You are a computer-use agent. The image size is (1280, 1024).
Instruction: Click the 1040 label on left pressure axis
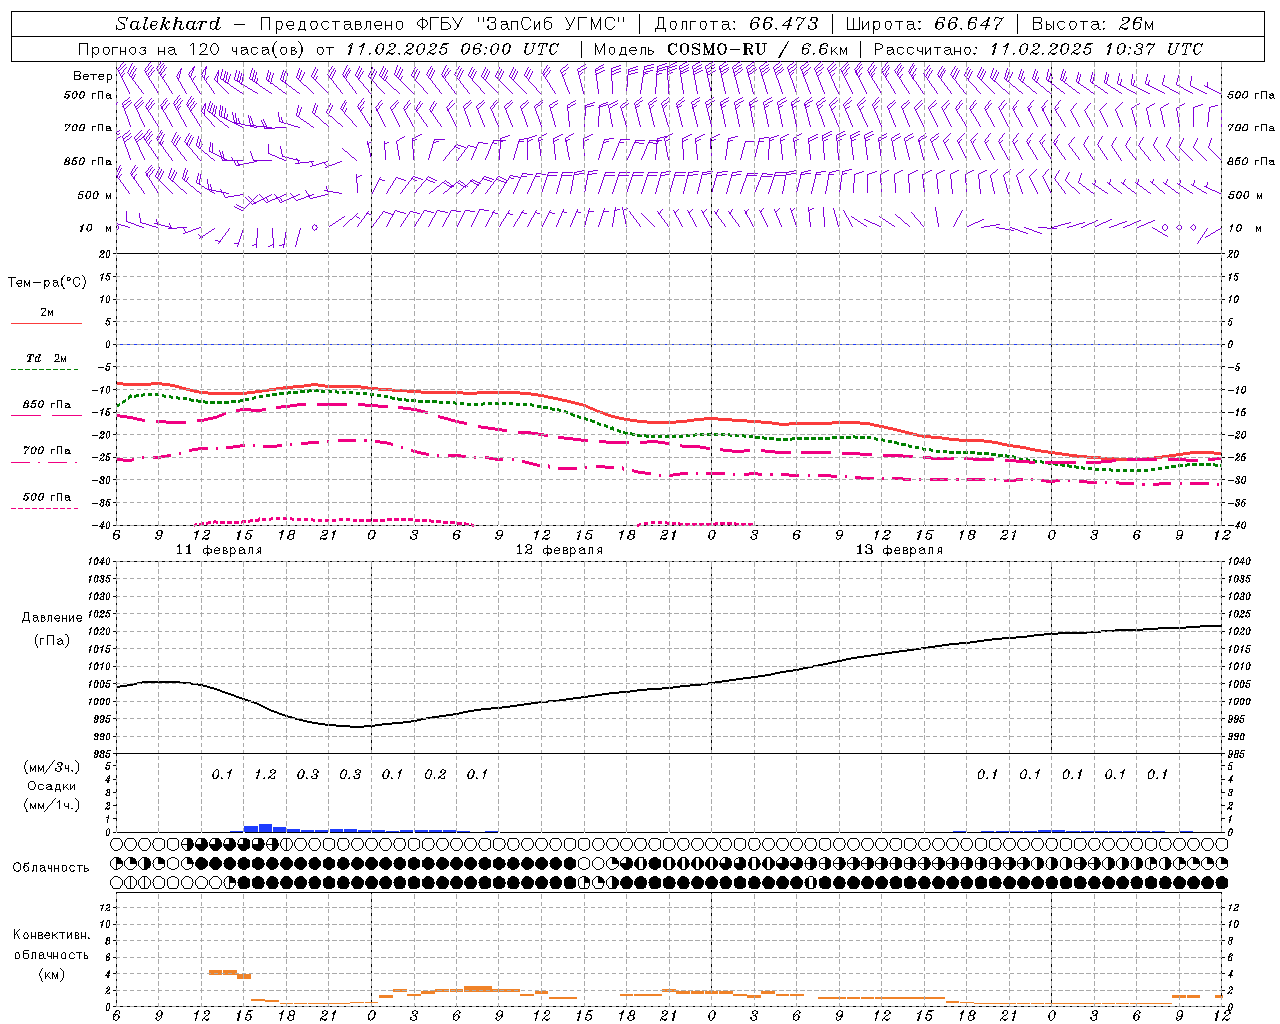(x=100, y=562)
